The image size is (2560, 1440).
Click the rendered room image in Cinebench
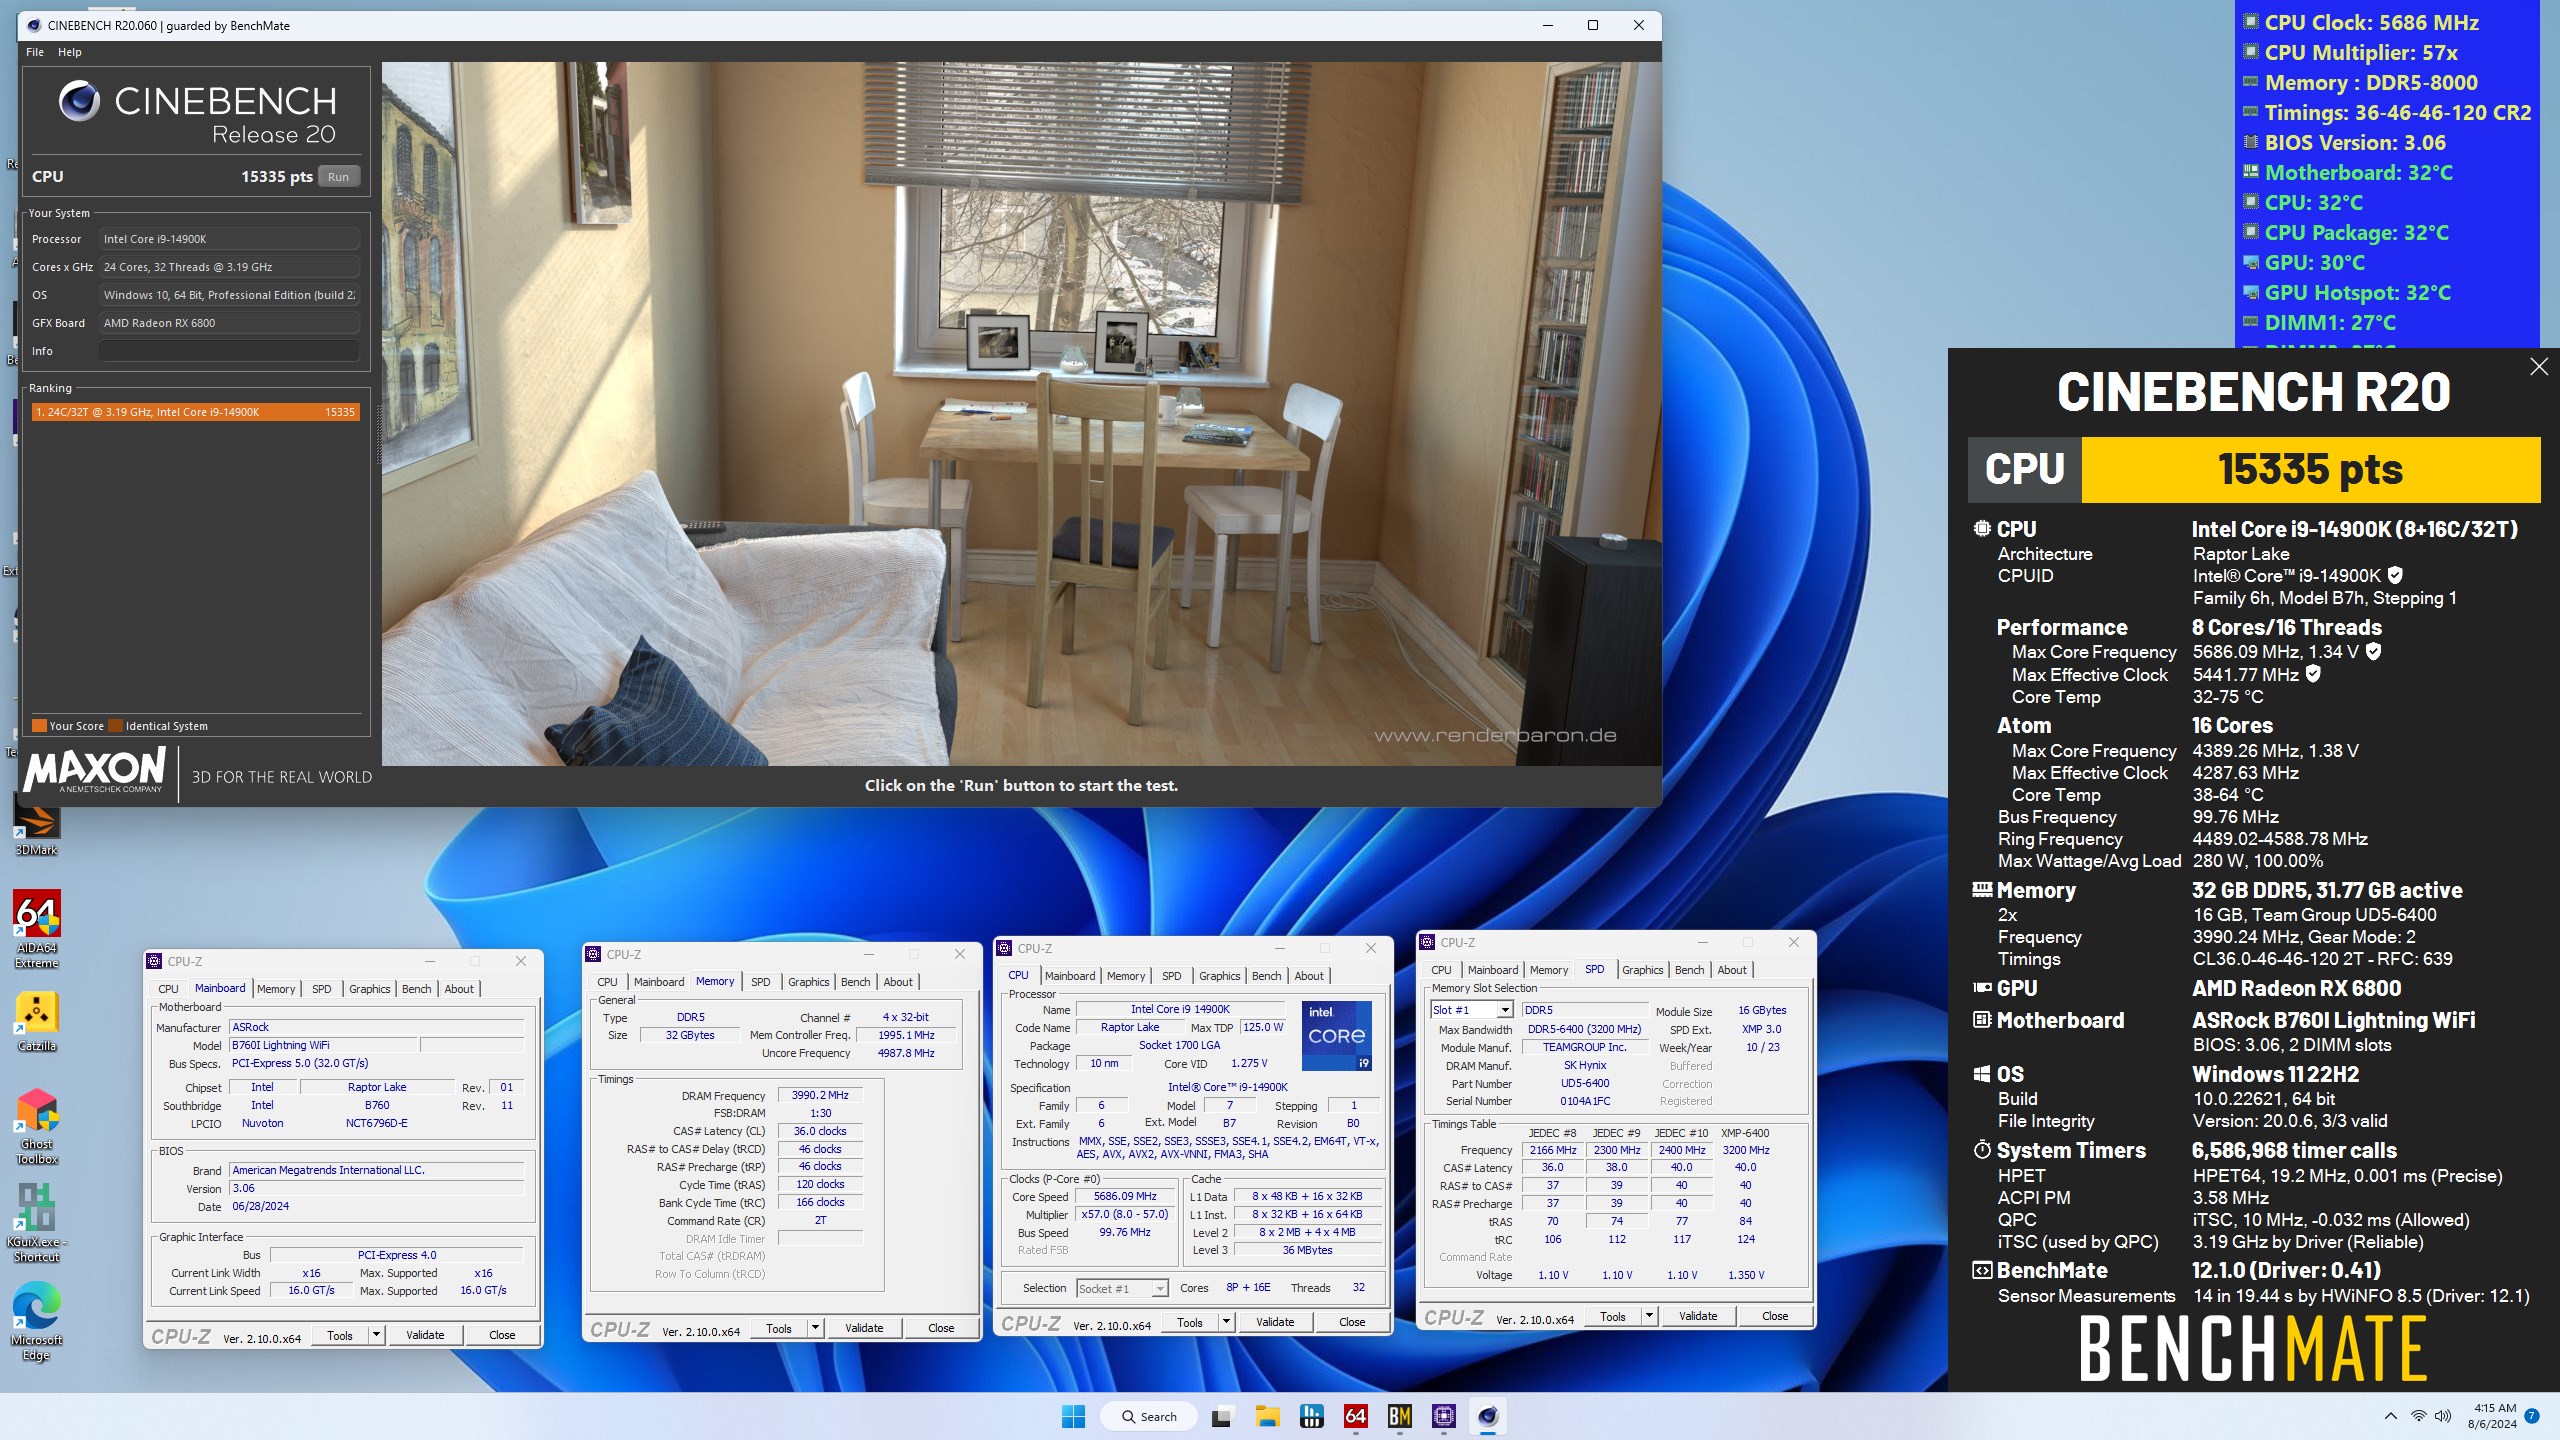[x=1021, y=414]
